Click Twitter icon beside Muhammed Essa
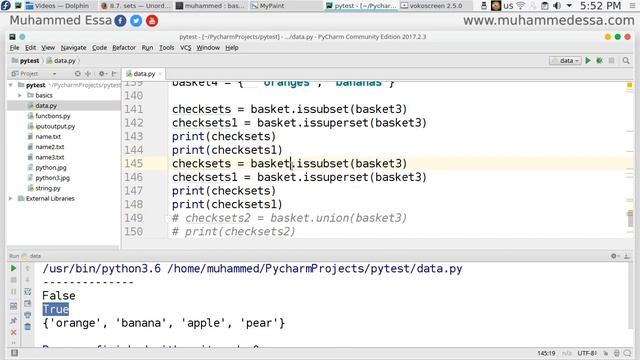 pyautogui.click(x=136, y=21)
